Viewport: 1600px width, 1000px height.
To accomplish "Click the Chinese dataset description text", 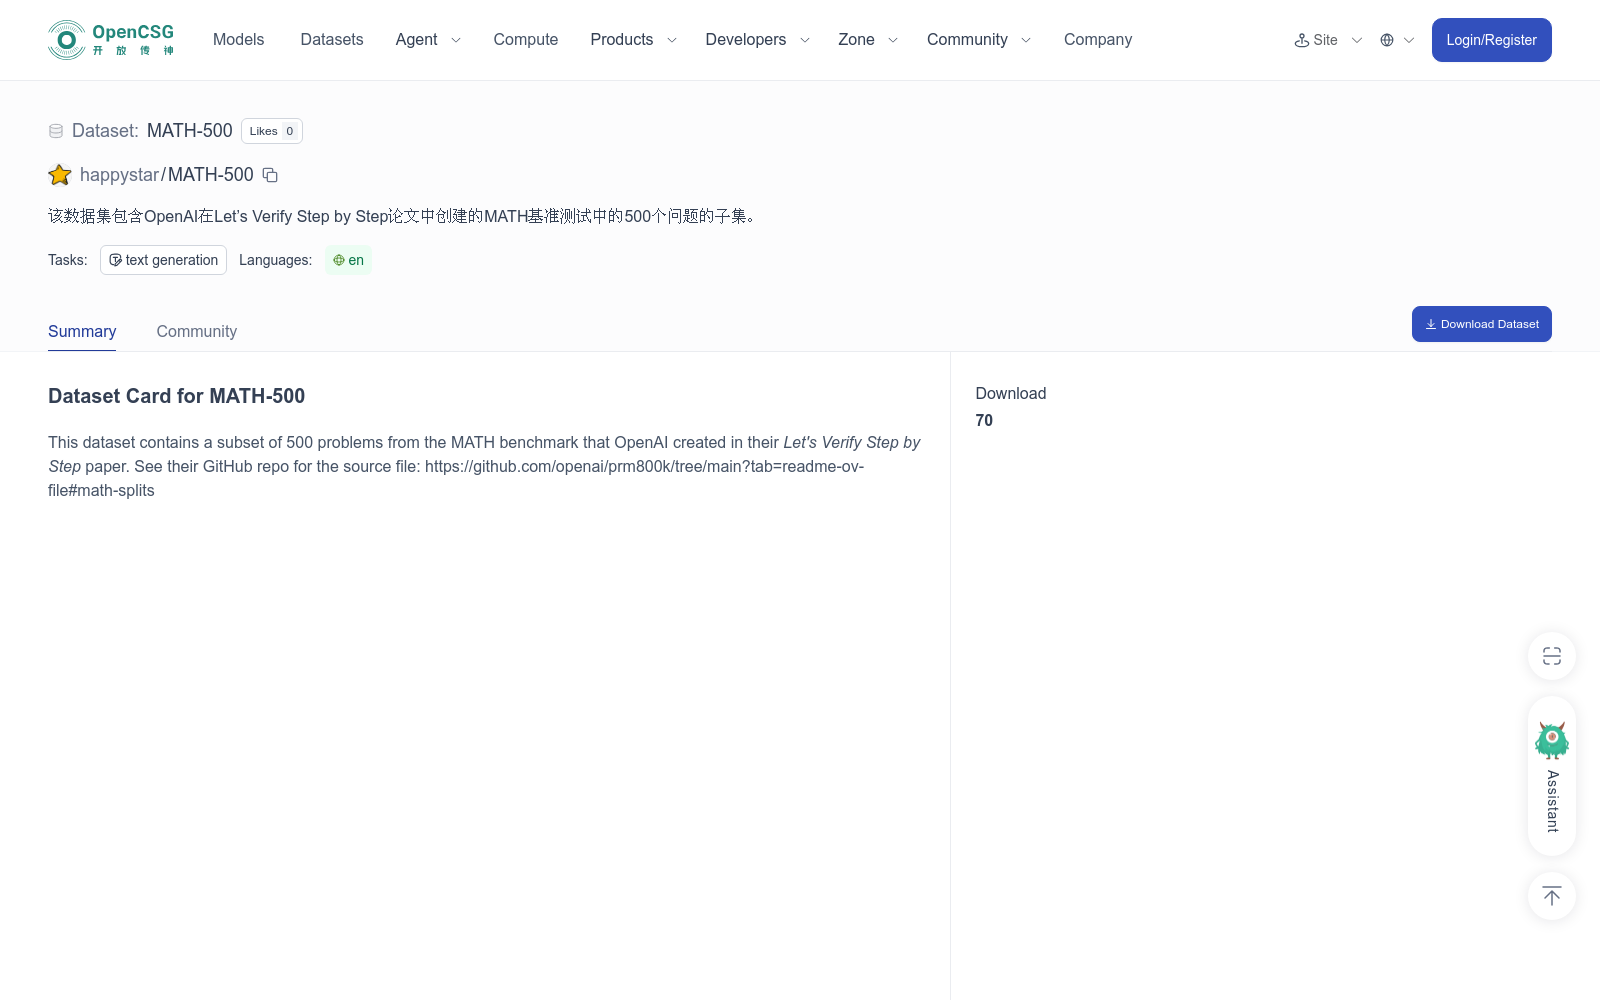I will point(404,216).
